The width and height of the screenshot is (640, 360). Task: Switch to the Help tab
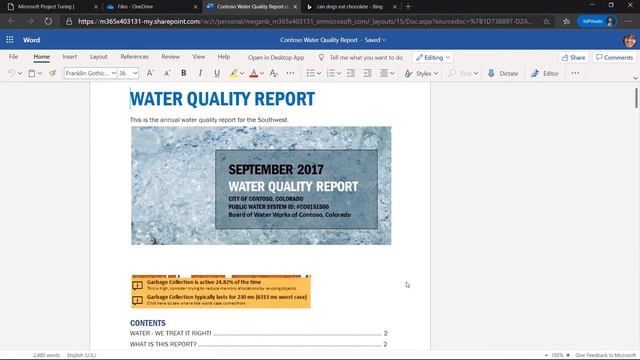point(224,57)
